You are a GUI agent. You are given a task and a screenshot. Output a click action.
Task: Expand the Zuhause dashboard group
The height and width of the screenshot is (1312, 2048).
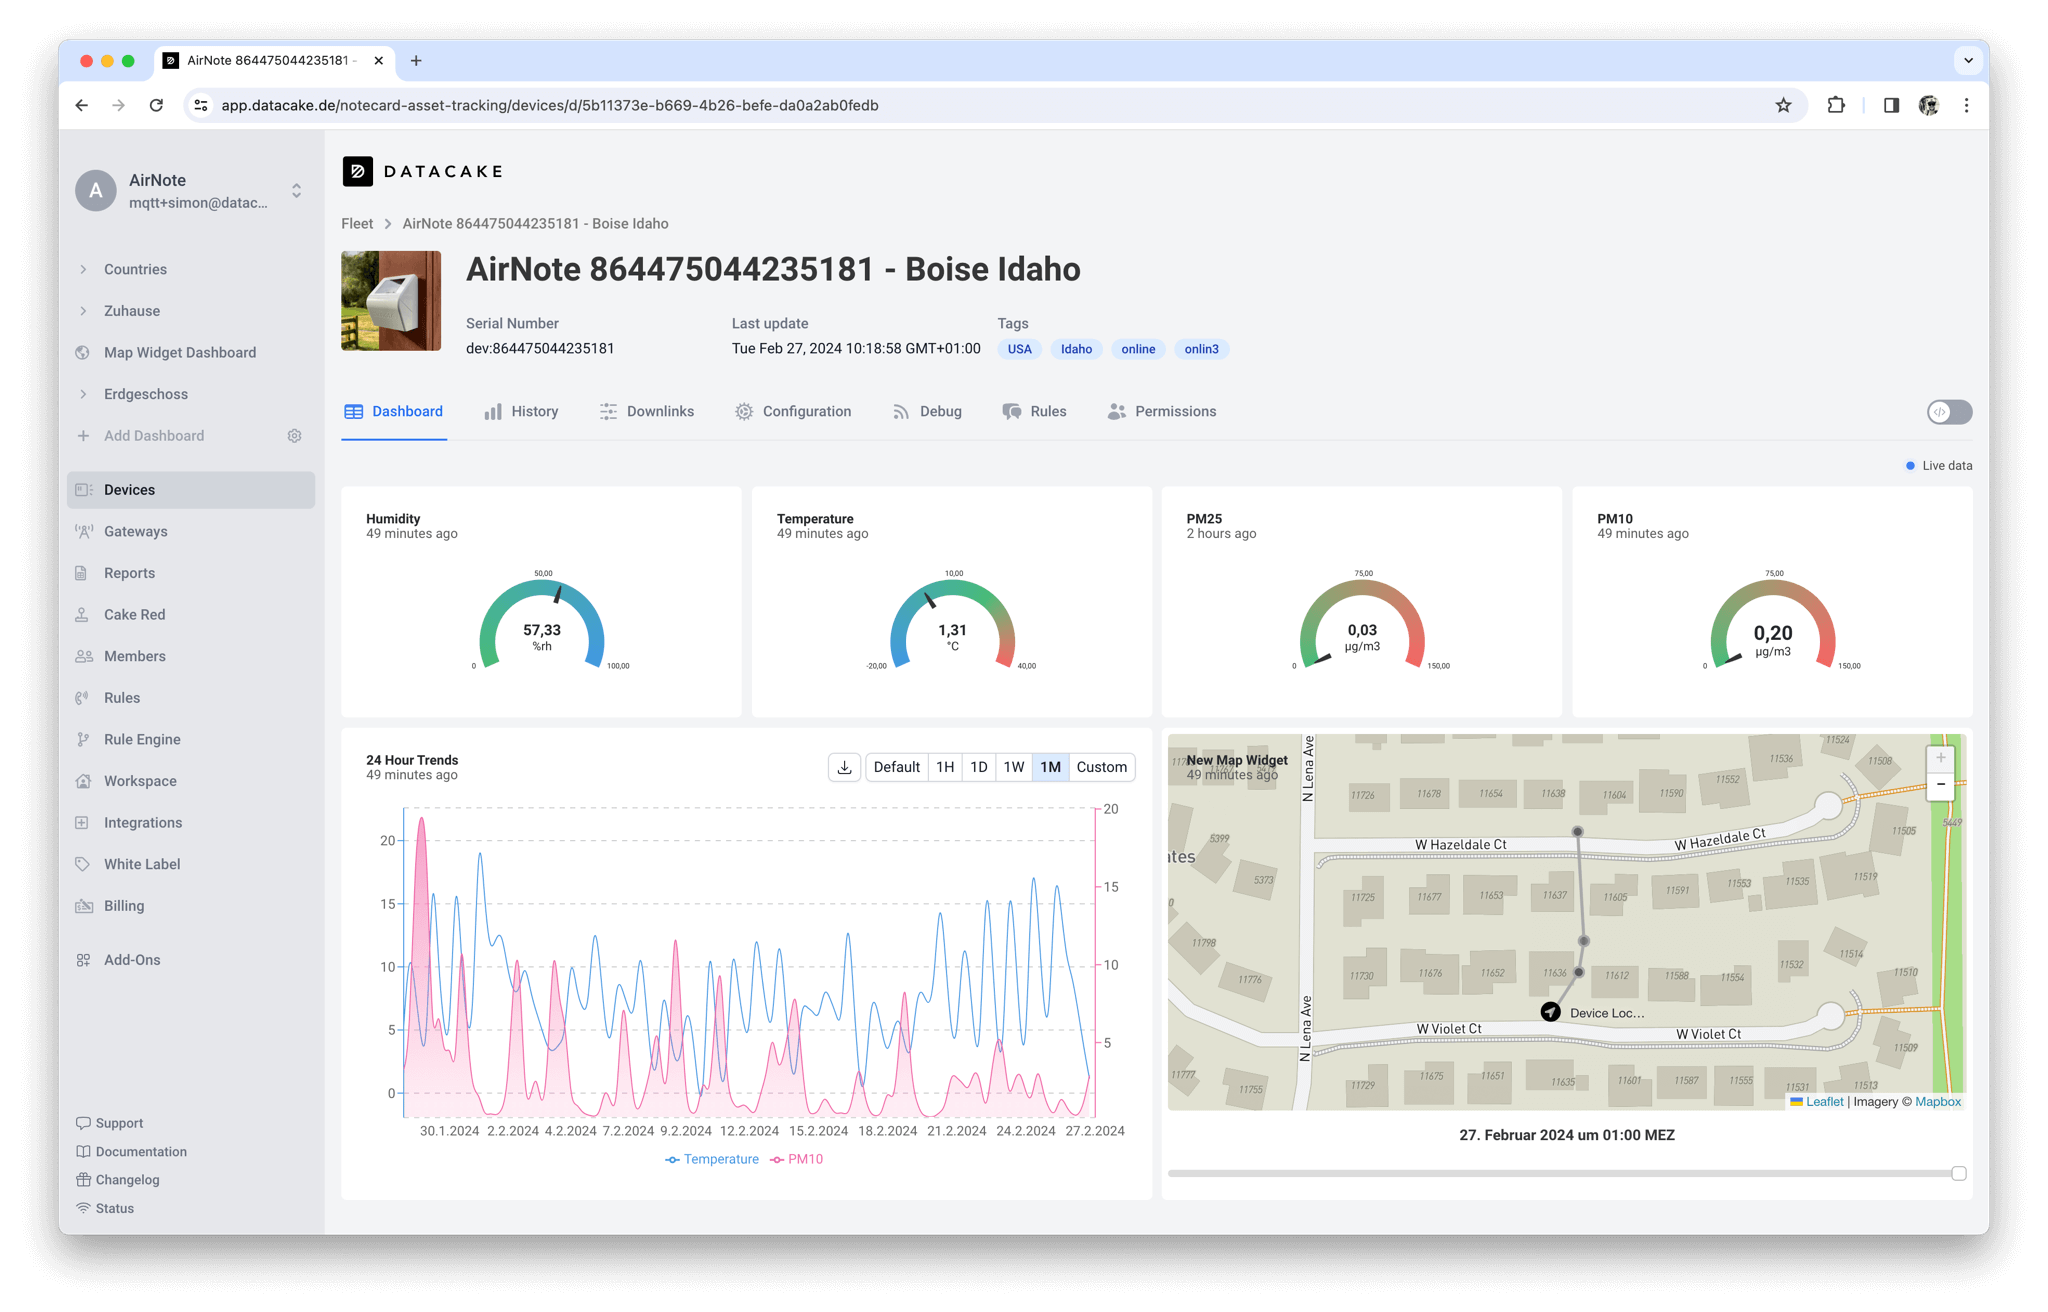point(83,311)
